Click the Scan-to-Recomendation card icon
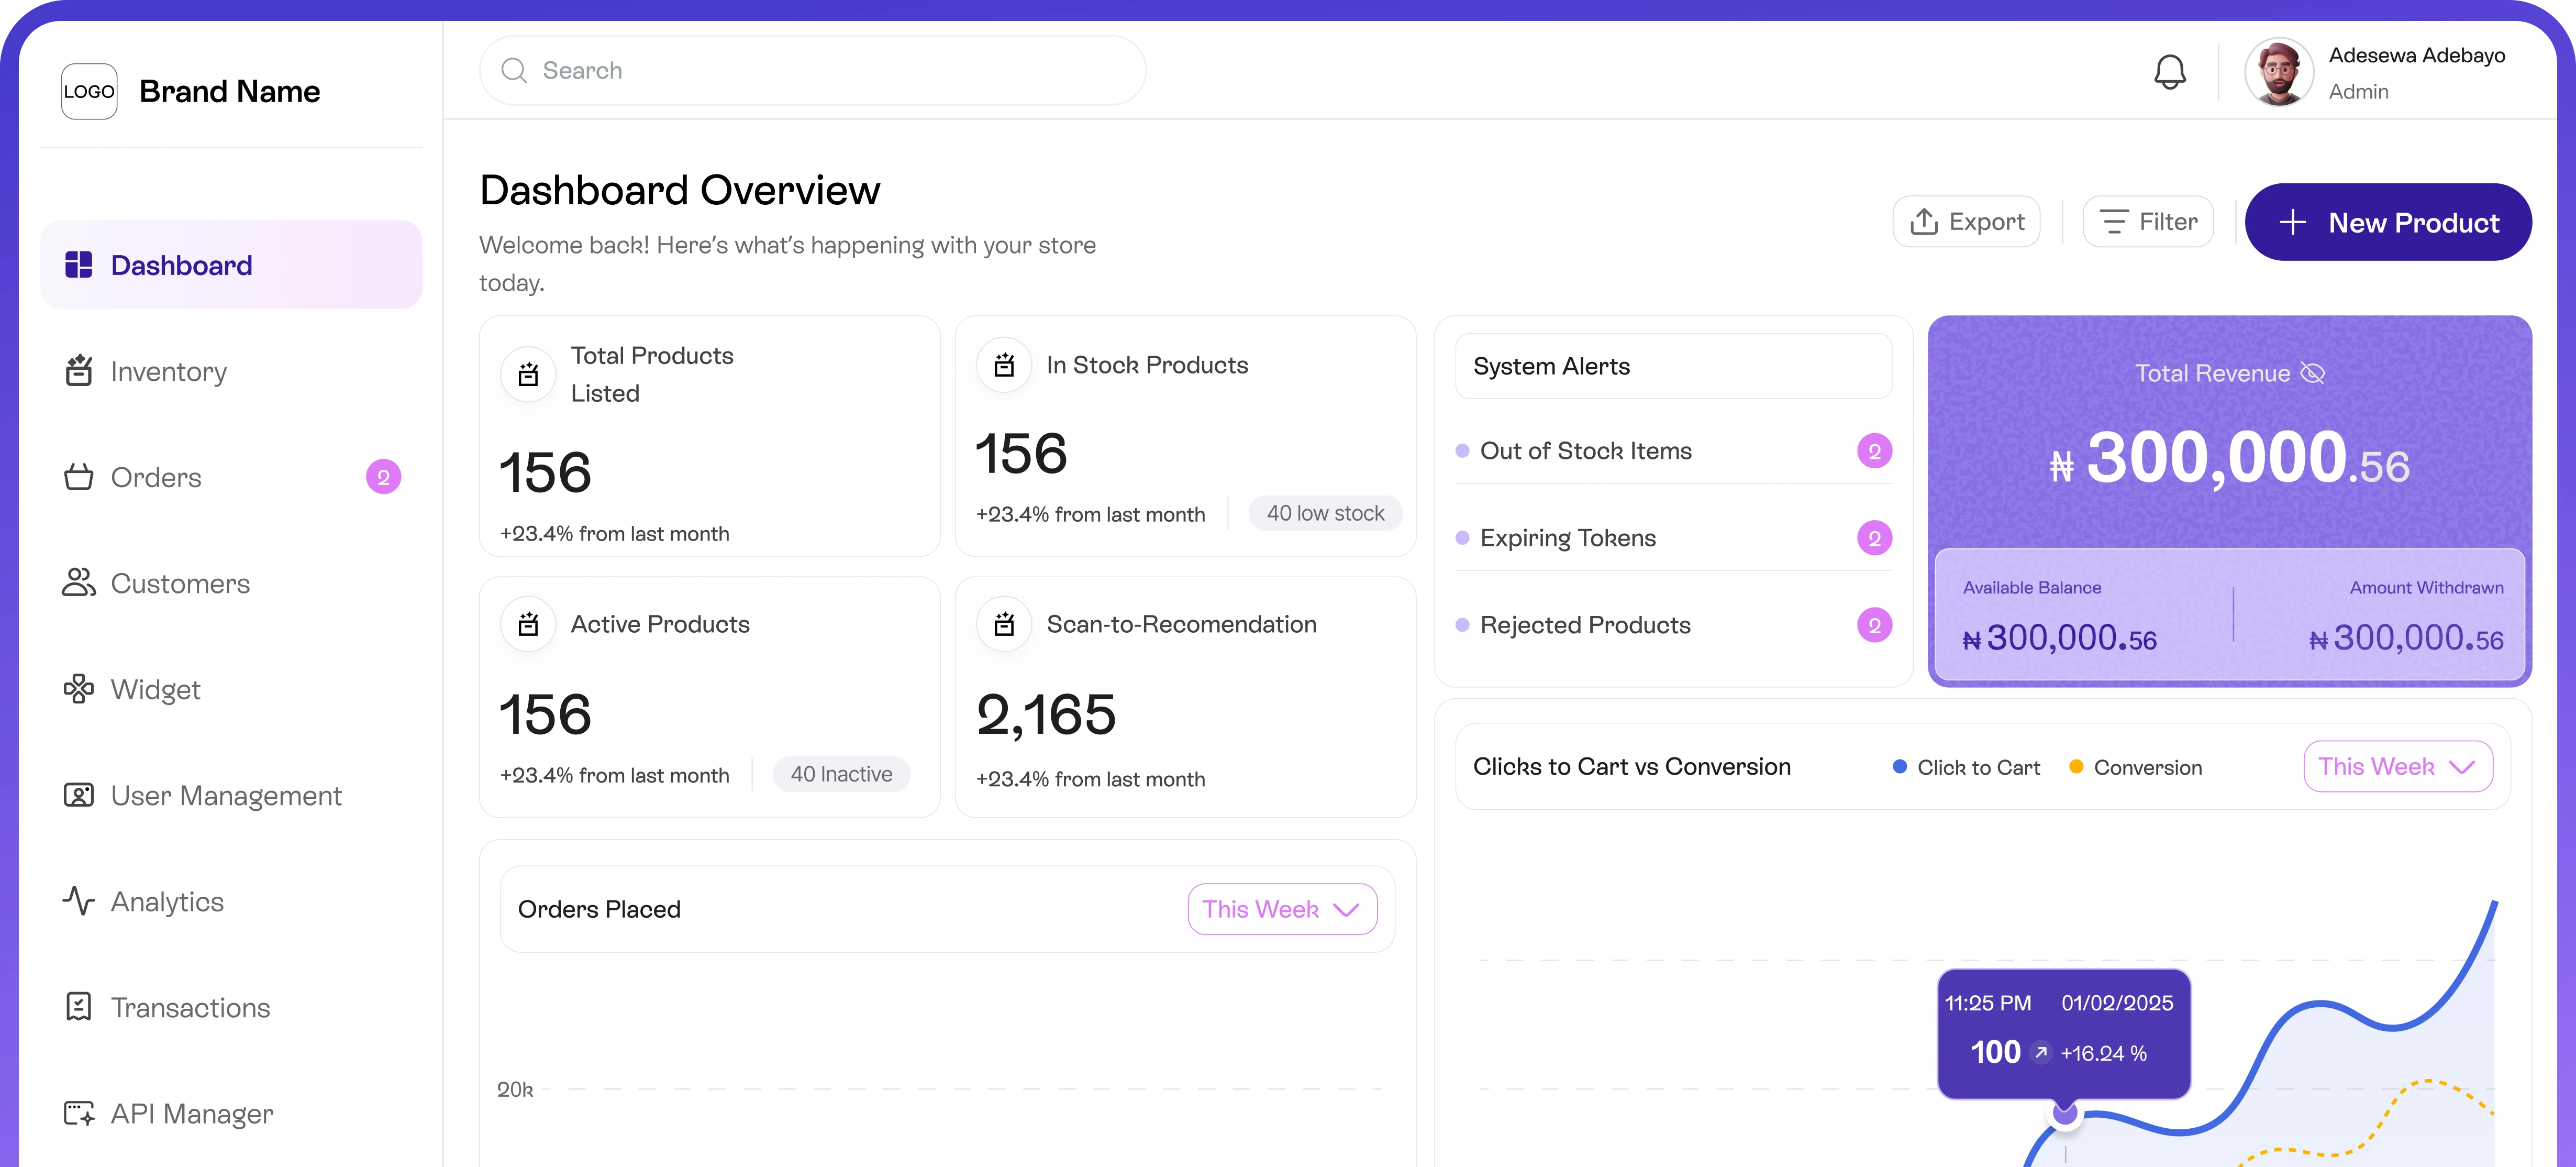Viewport: 2576px width, 1167px height. tap(1004, 624)
